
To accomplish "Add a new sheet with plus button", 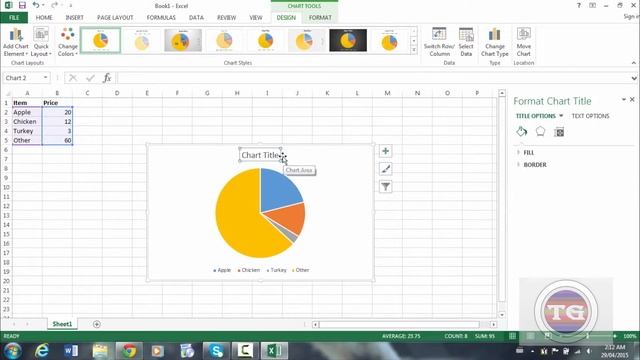I will [x=97, y=324].
